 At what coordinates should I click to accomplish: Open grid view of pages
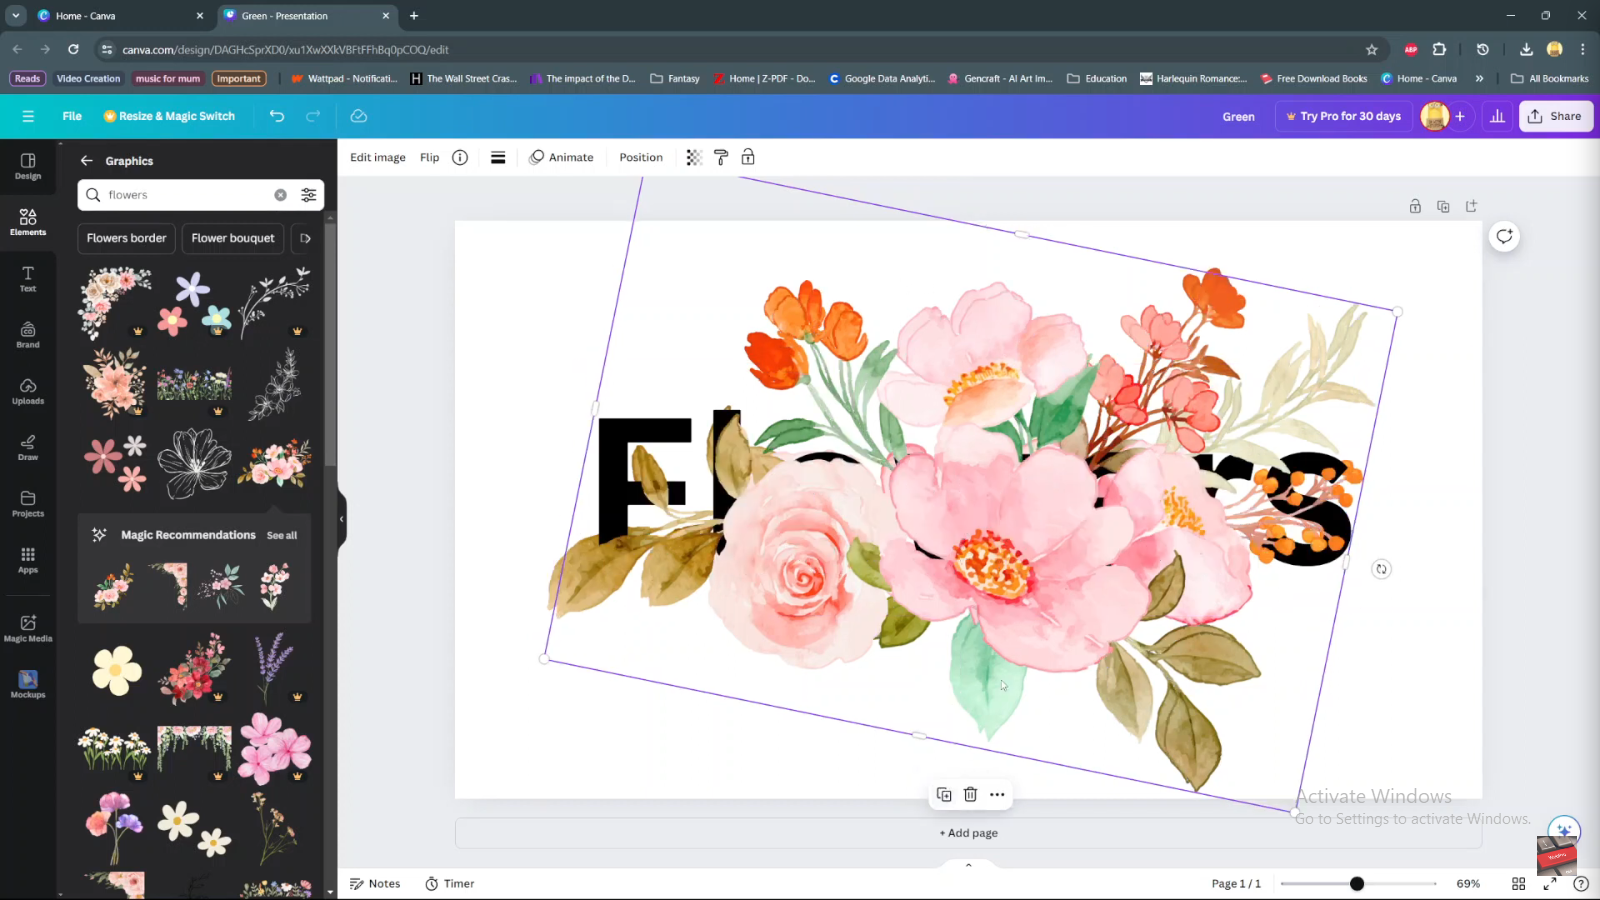click(1518, 884)
